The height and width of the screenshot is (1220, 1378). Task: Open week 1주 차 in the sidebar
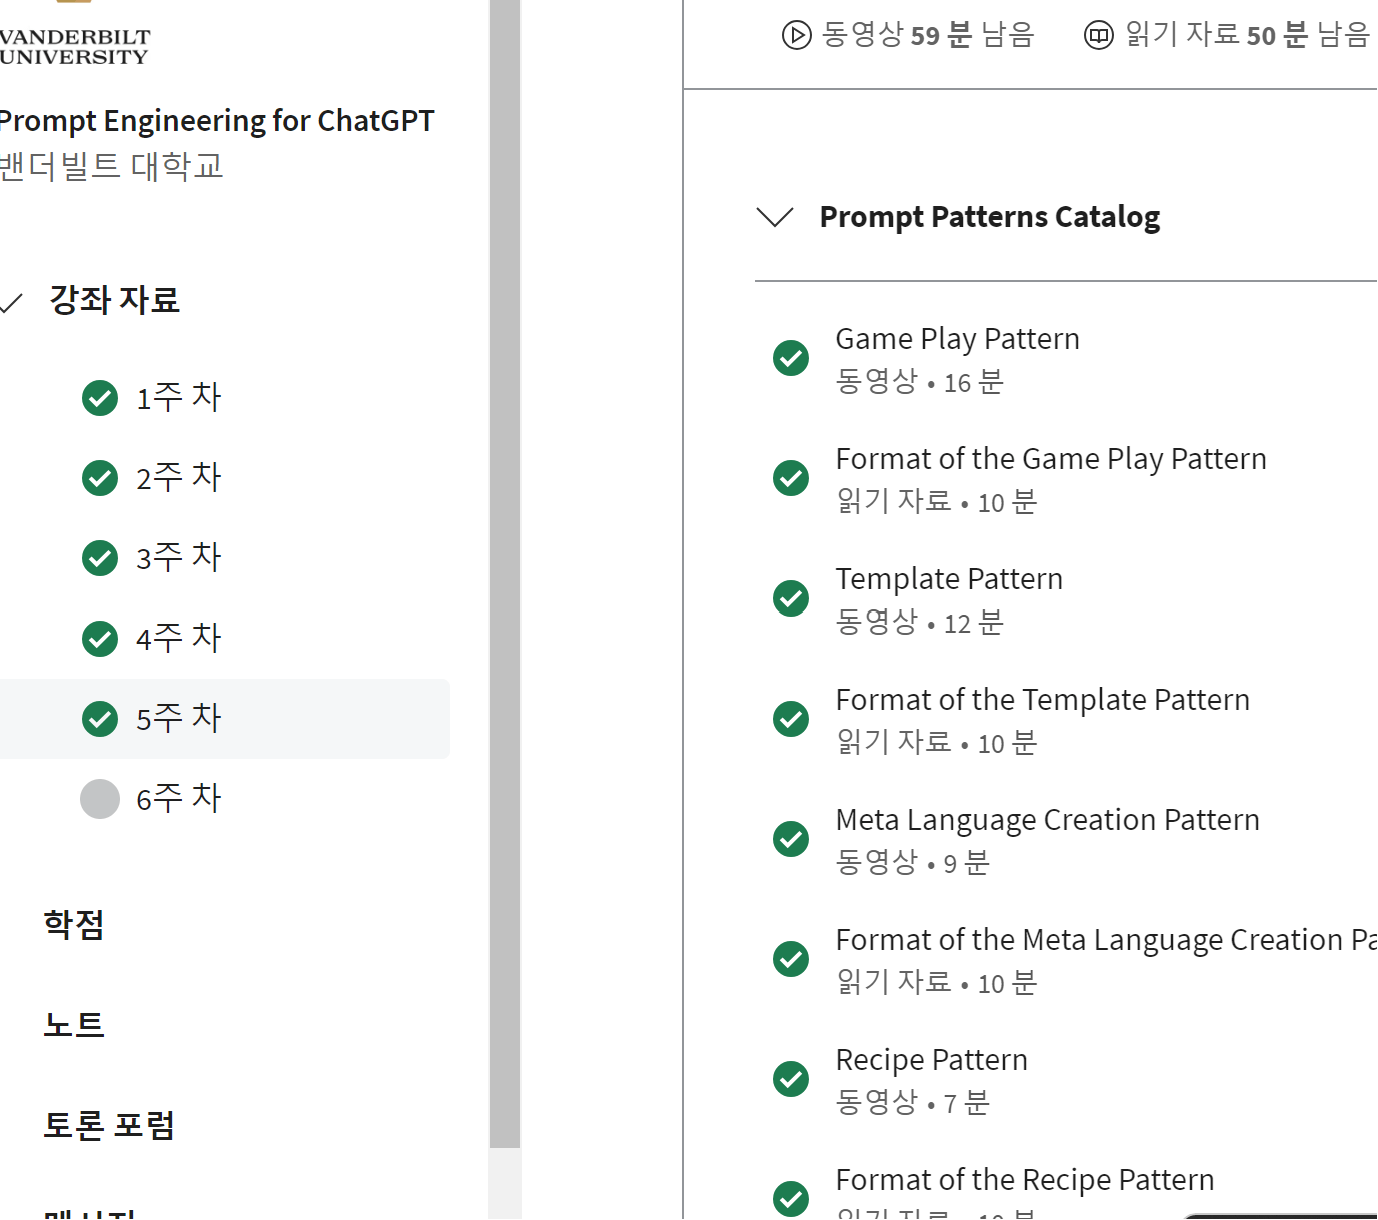pyautogui.click(x=178, y=398)
